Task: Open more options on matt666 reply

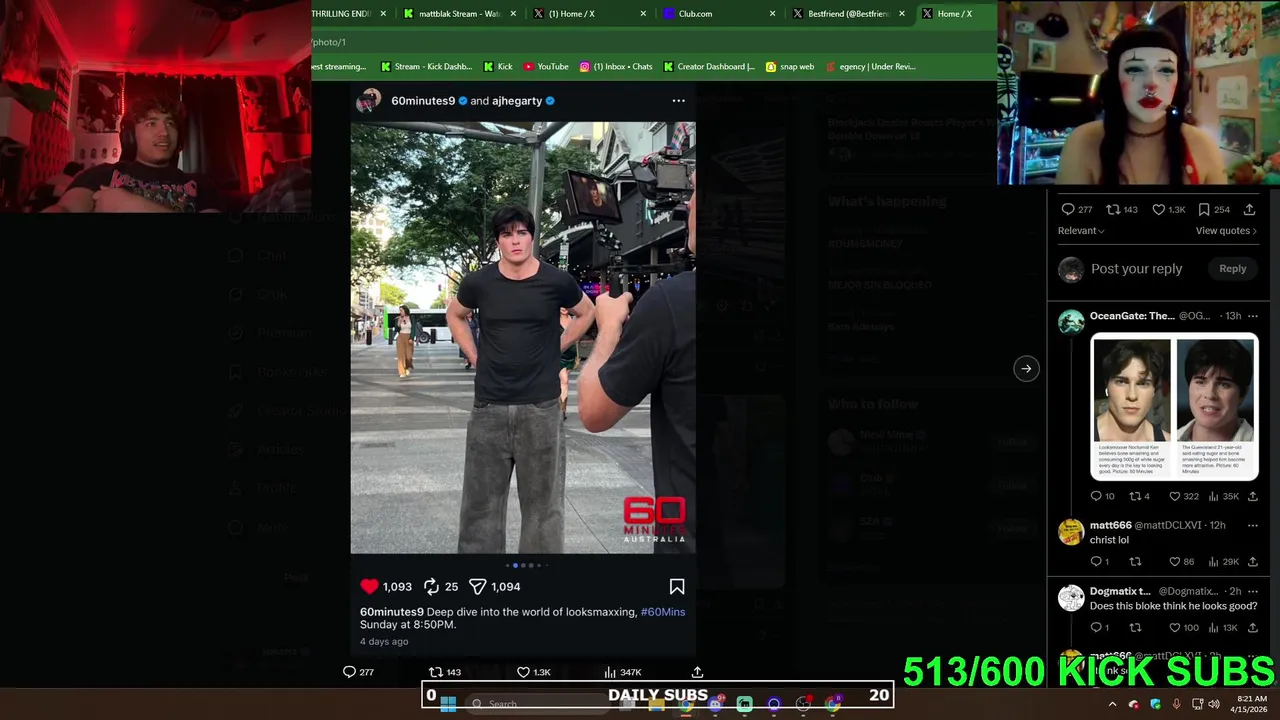Action: coord(1252,525)
